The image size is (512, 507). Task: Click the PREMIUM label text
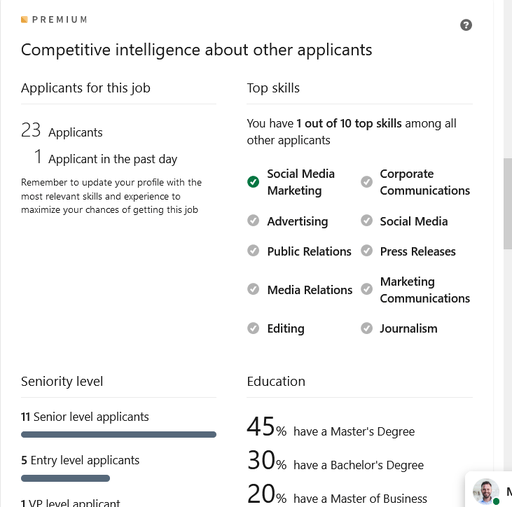point(60,20)
